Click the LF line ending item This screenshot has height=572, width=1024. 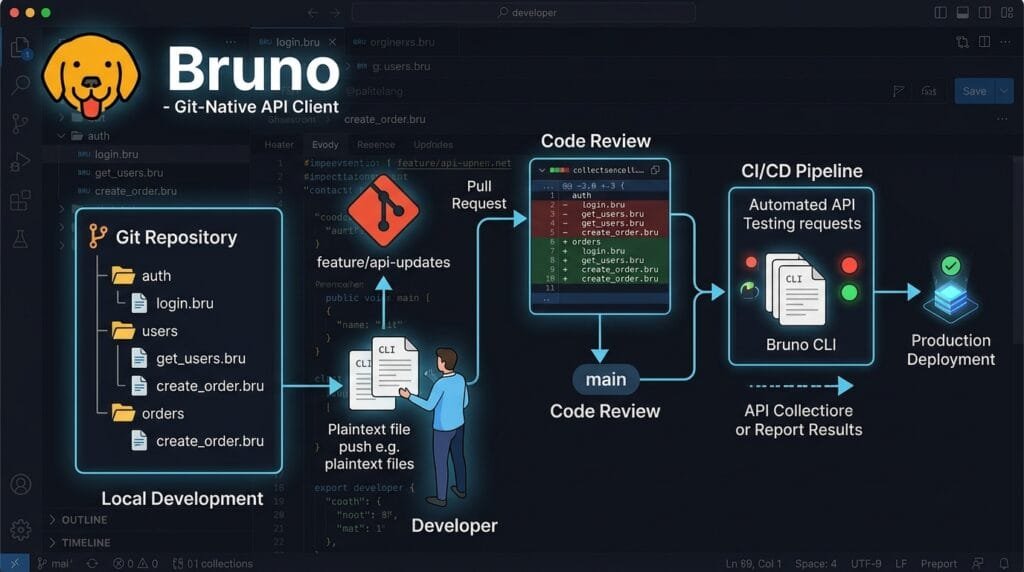tap(901, 563)
